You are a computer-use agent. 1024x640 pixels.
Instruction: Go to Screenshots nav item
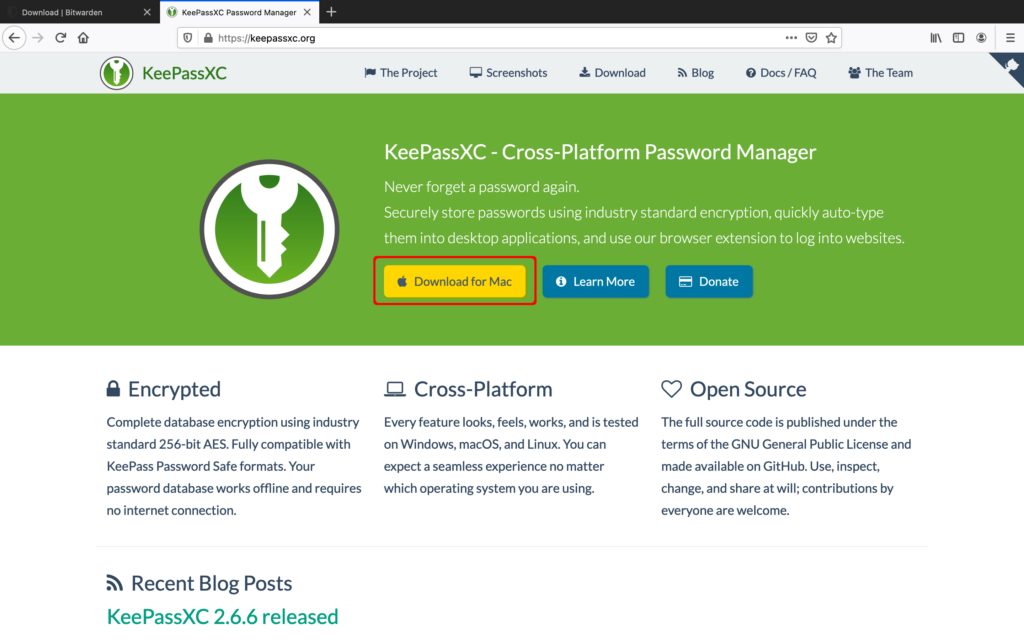click(508, 72)
